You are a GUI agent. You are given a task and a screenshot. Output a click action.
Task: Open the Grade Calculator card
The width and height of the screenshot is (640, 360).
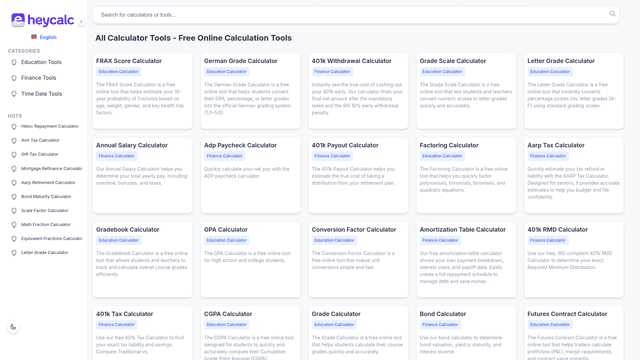tap(358, 333)
